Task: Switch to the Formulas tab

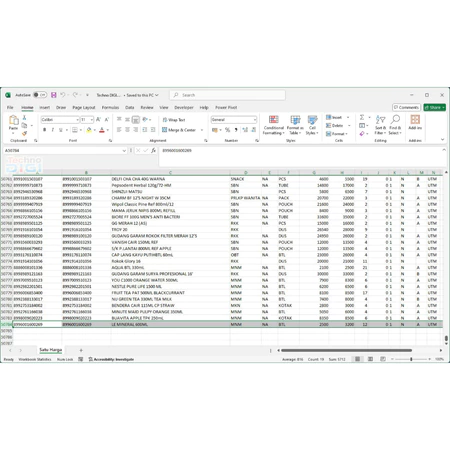Action: click(x=110, y=107)
